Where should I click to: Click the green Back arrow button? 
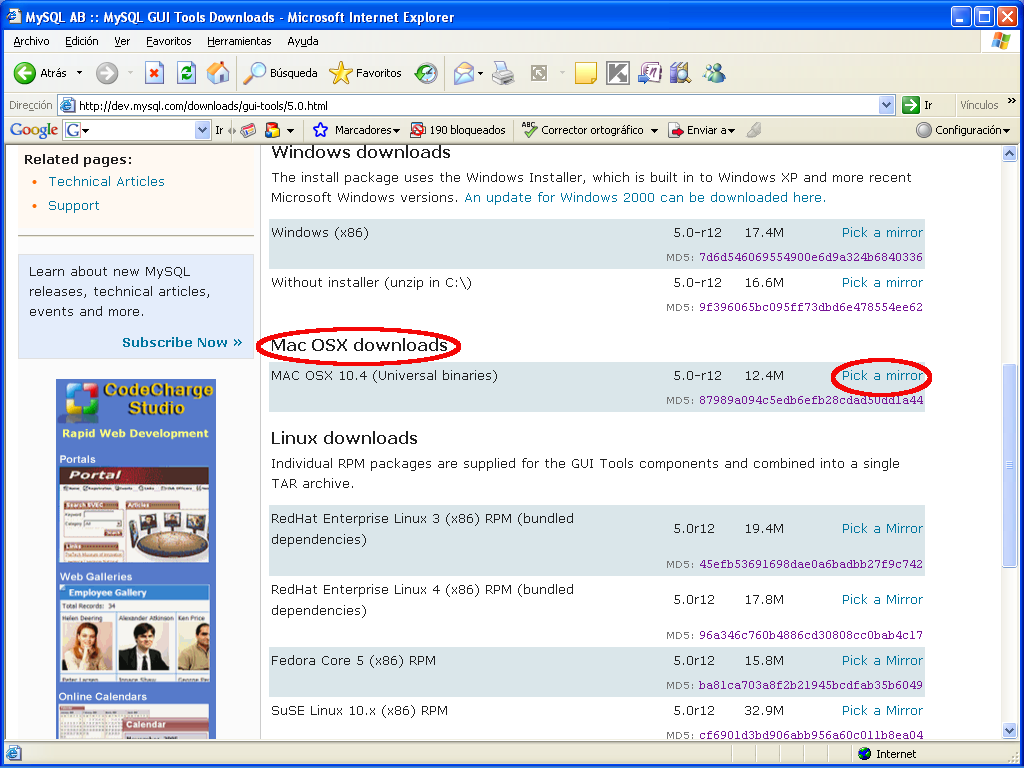[25, 73]
